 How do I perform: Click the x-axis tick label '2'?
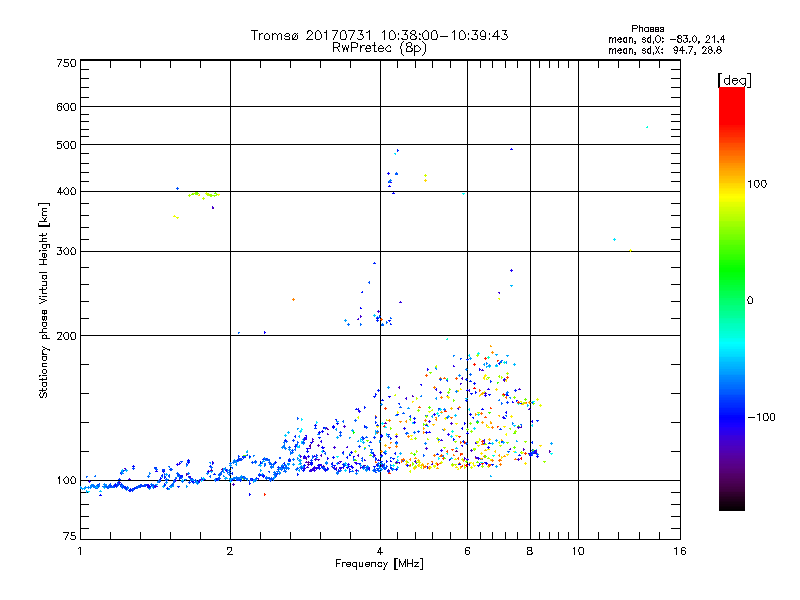click(x=230, y=551)
